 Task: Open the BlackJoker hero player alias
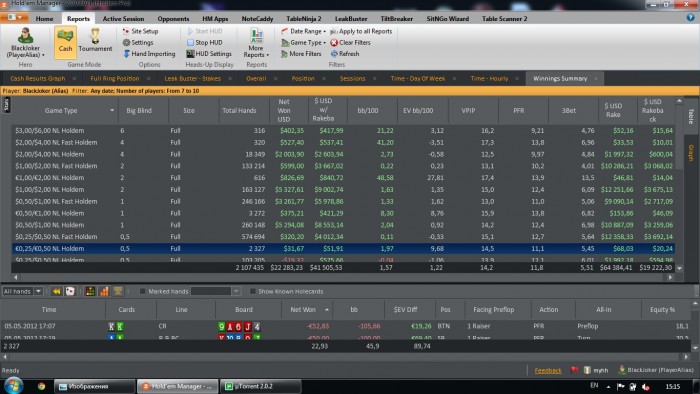(25, 43)
